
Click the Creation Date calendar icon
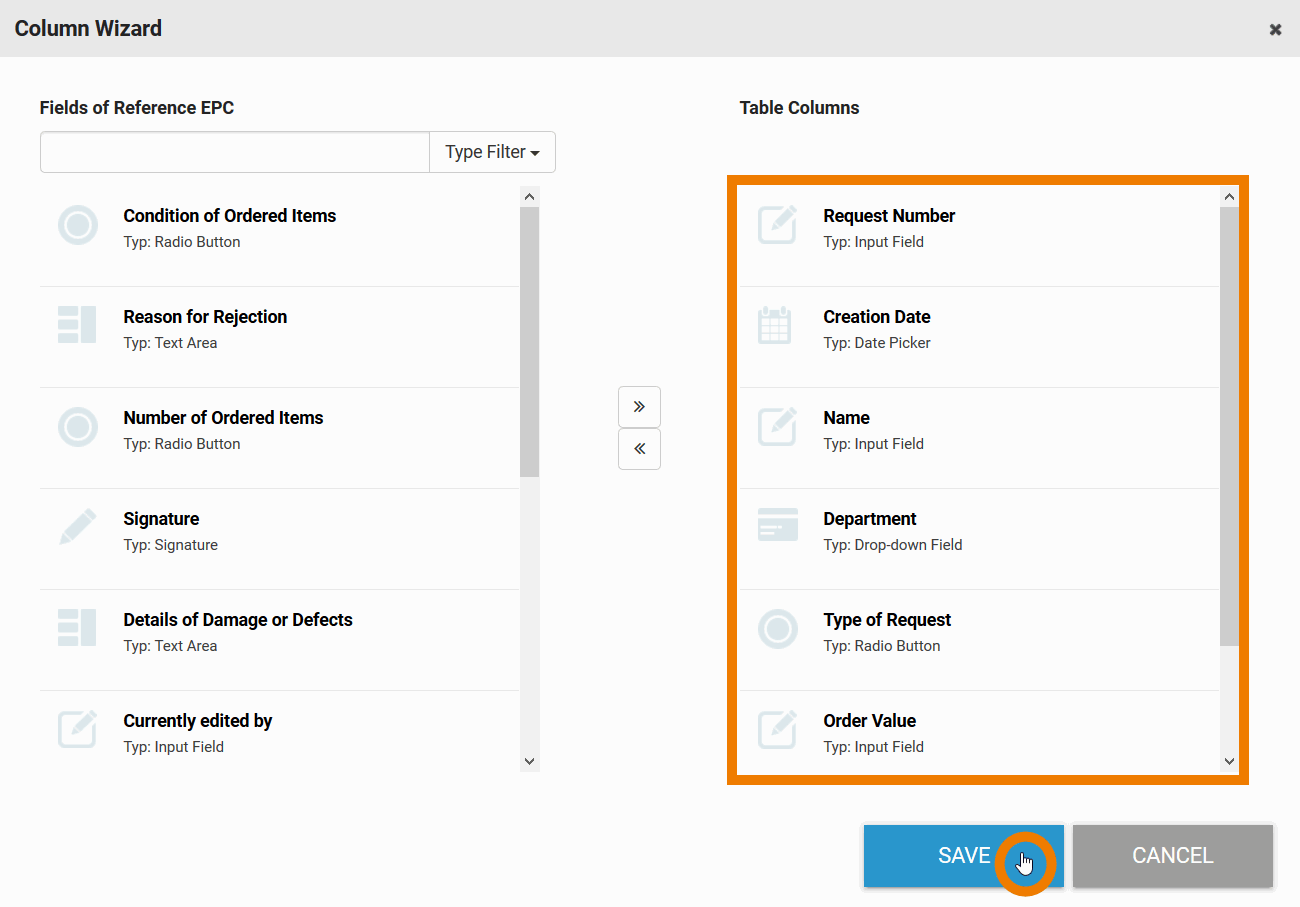775,327
